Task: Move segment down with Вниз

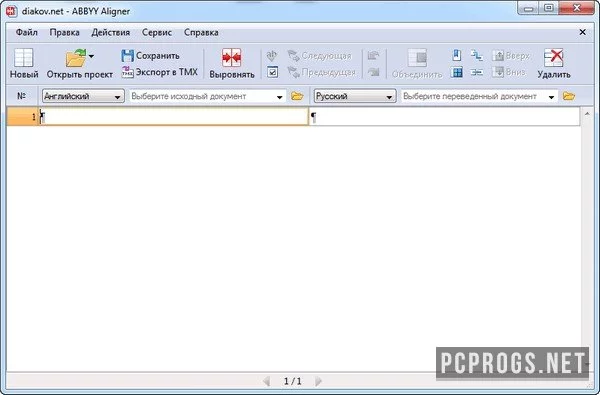Action: pos(509,72)
